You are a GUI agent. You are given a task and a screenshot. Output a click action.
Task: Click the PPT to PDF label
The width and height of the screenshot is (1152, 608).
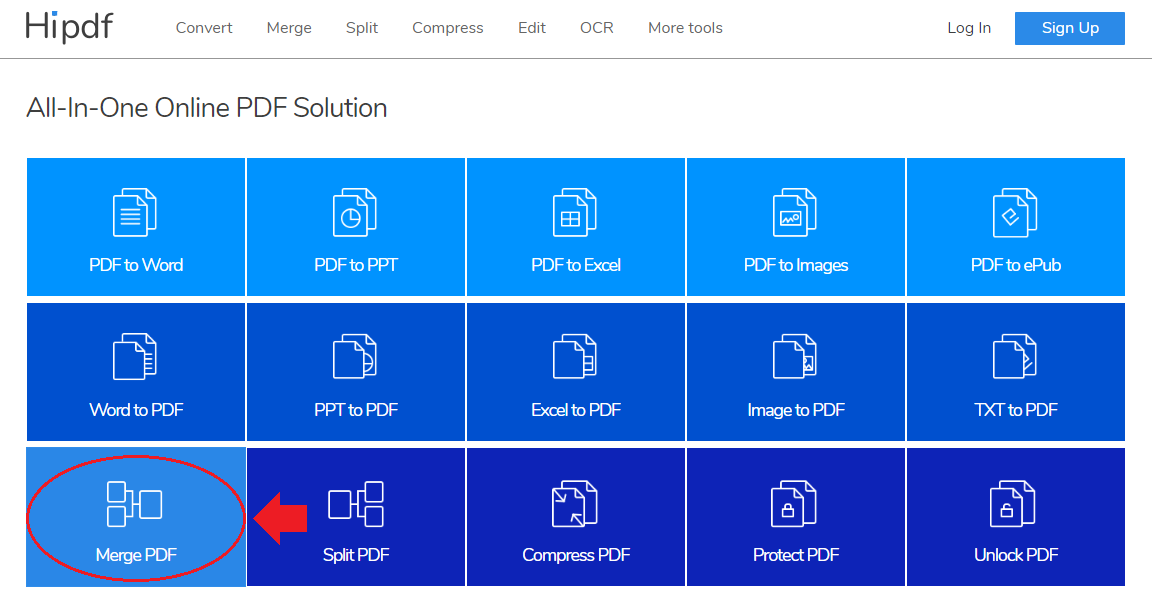356,410
